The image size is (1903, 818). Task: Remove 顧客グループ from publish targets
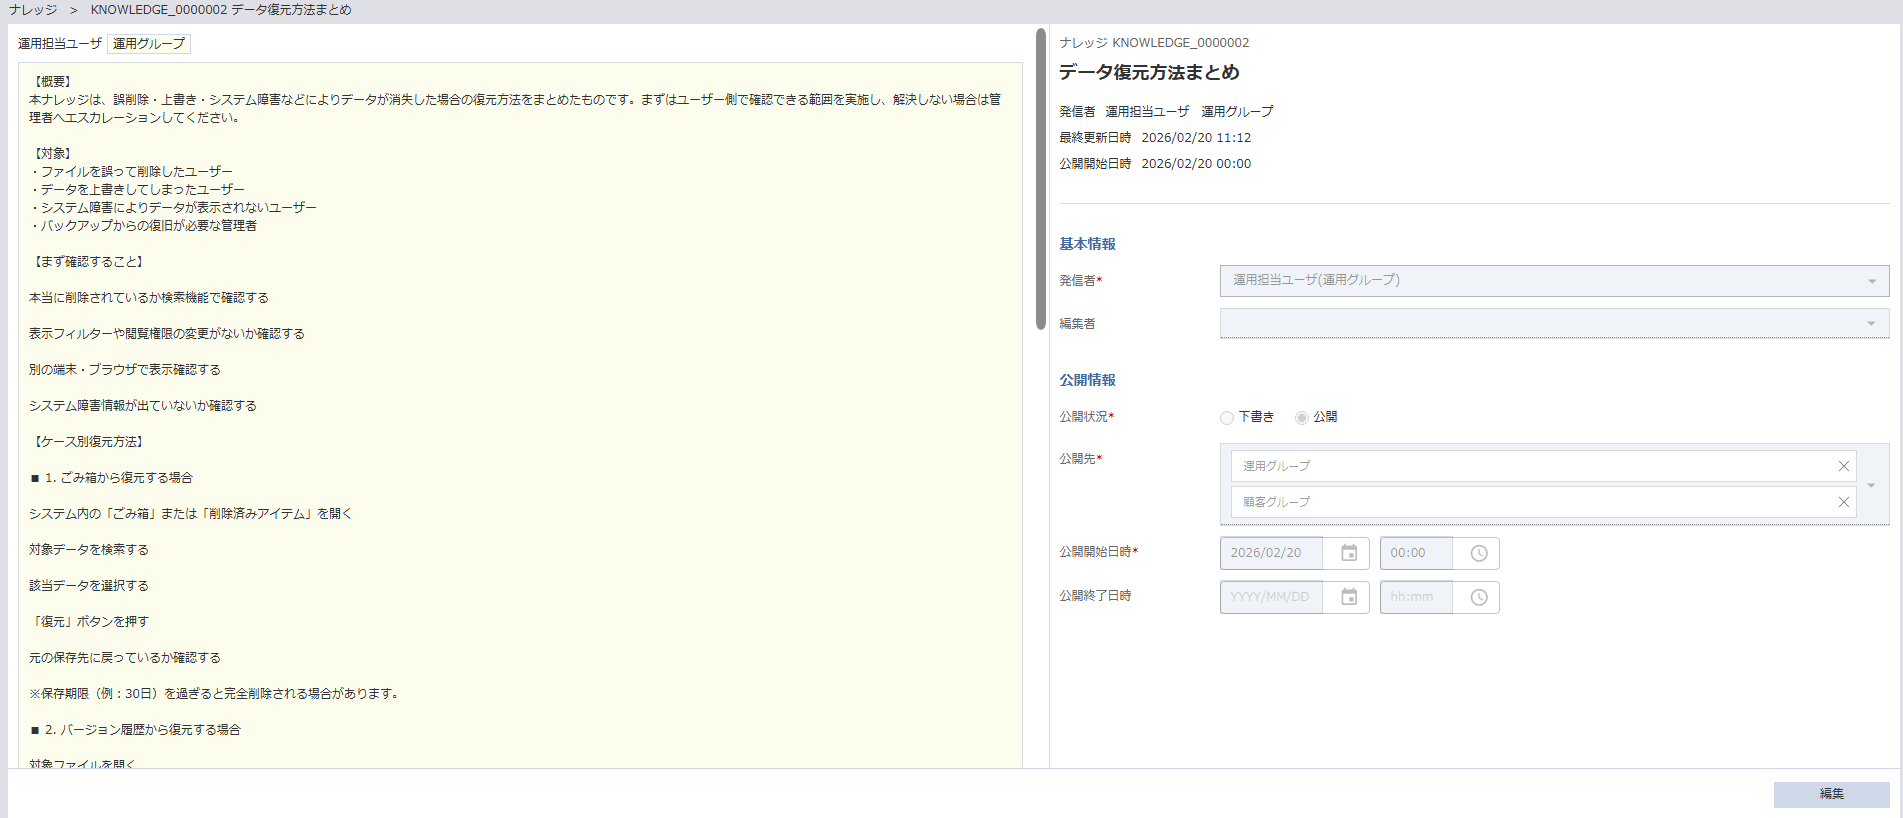pos(1843,502)
